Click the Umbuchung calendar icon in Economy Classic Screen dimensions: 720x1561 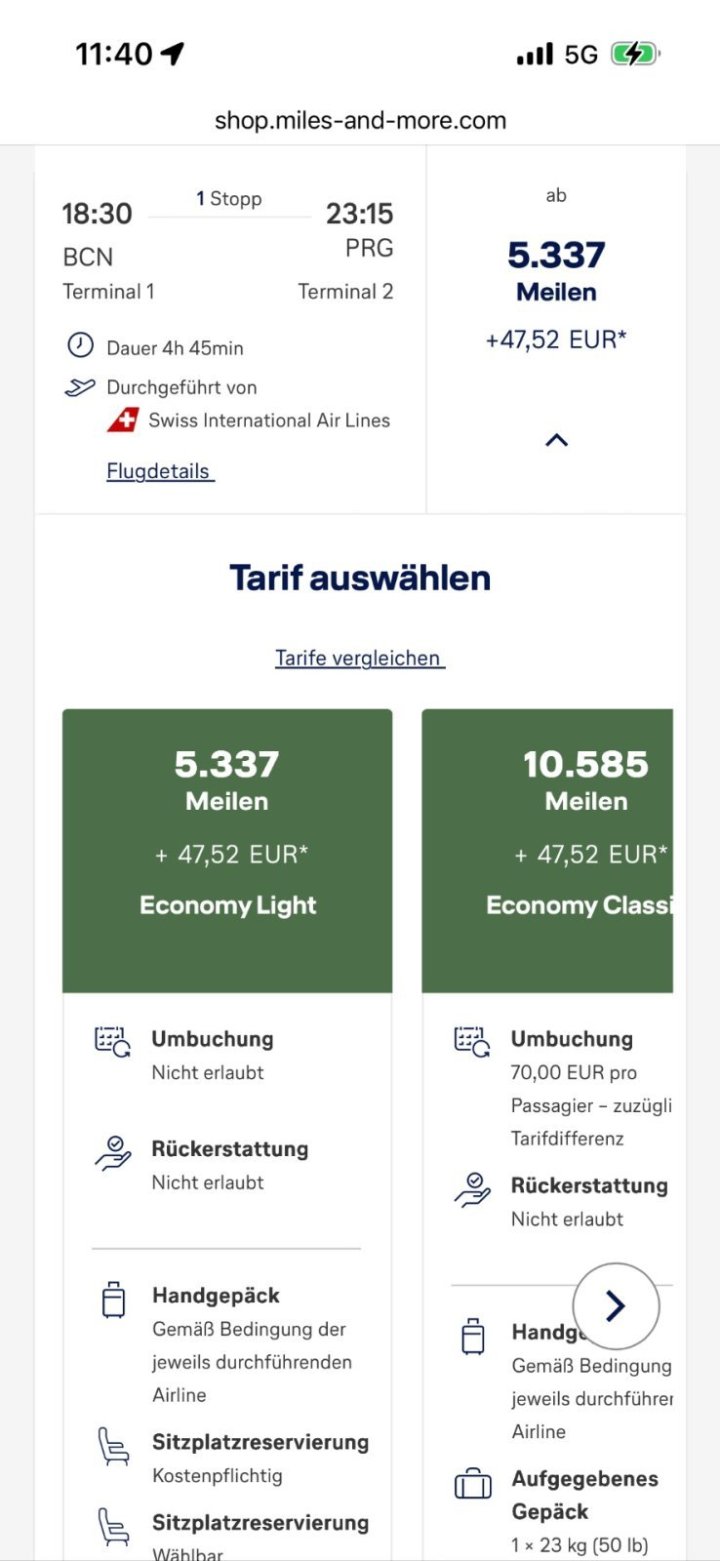pyautogui.click(x=472, y=1041)
